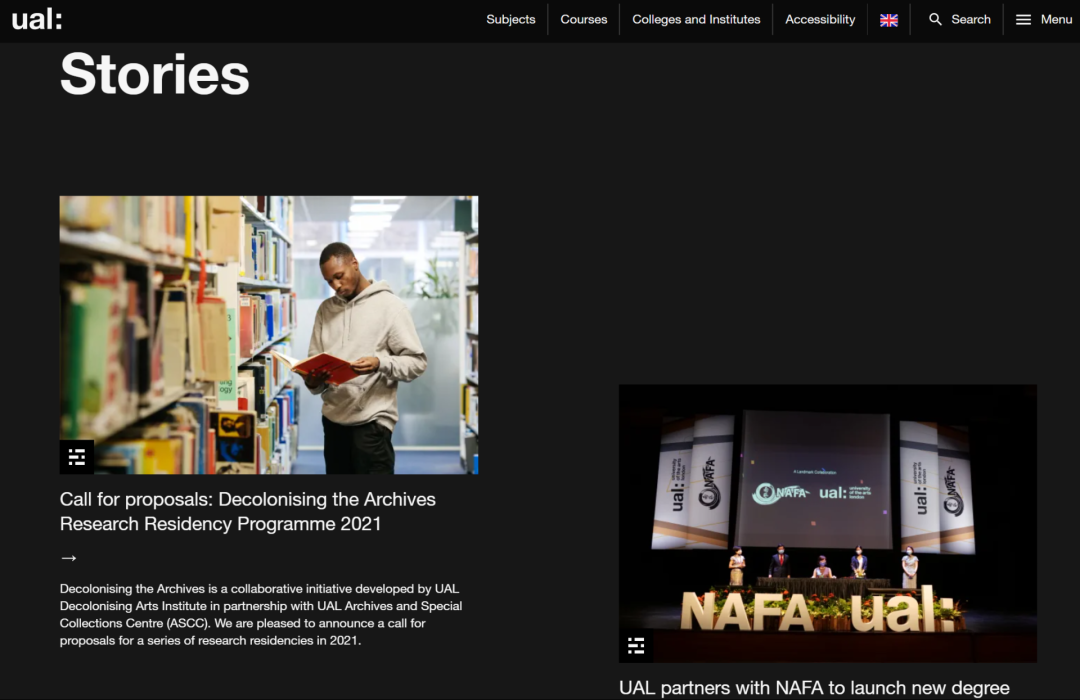
Task: Open the Courses navigation item
Action: point(583,19)
